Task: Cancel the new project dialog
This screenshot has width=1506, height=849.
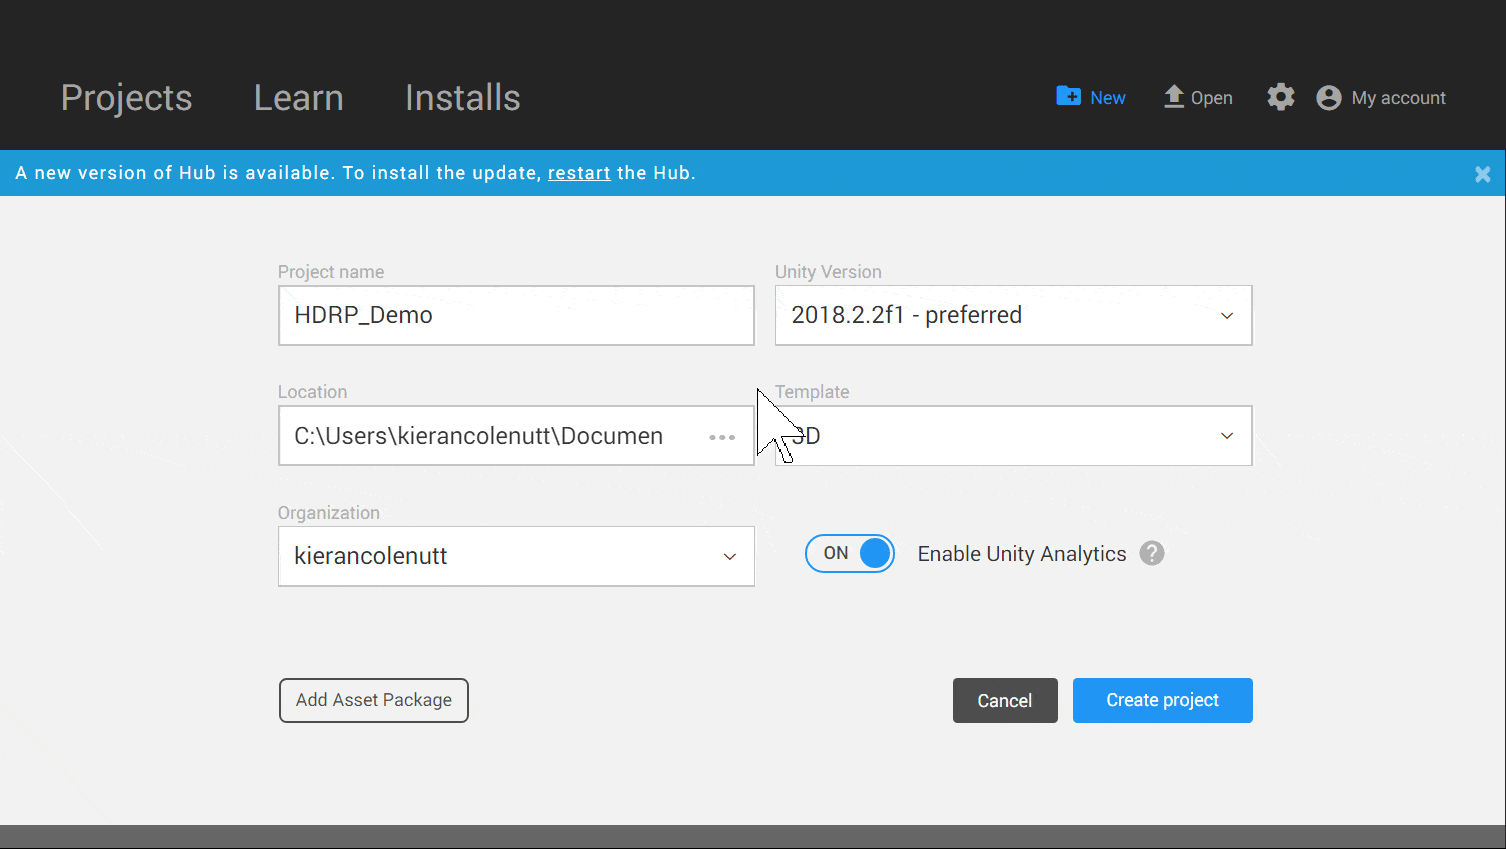Action: tap(1005, 701)
